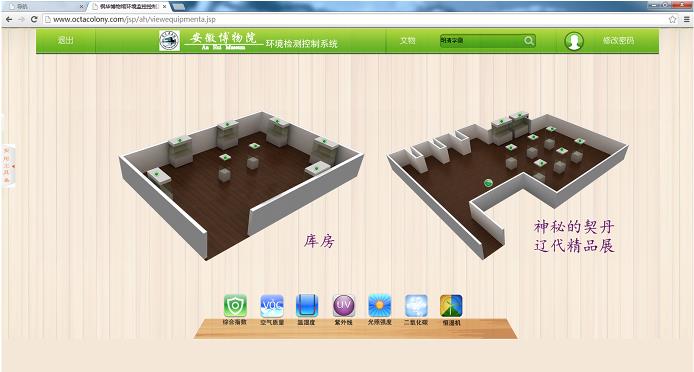Screen dimensions: 694x372
Task: Open the Chrome menu button
Action: [x=686, y=19]
